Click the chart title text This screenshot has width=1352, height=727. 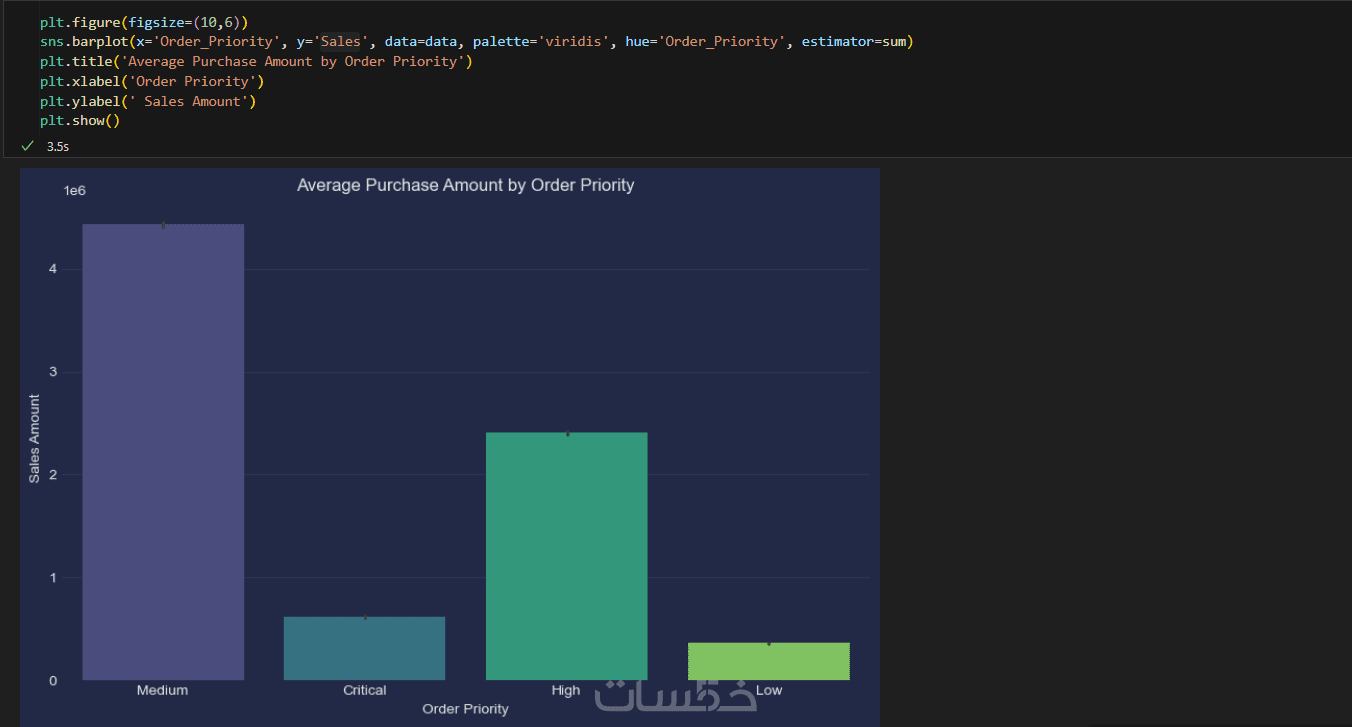(x=465, y=186)
